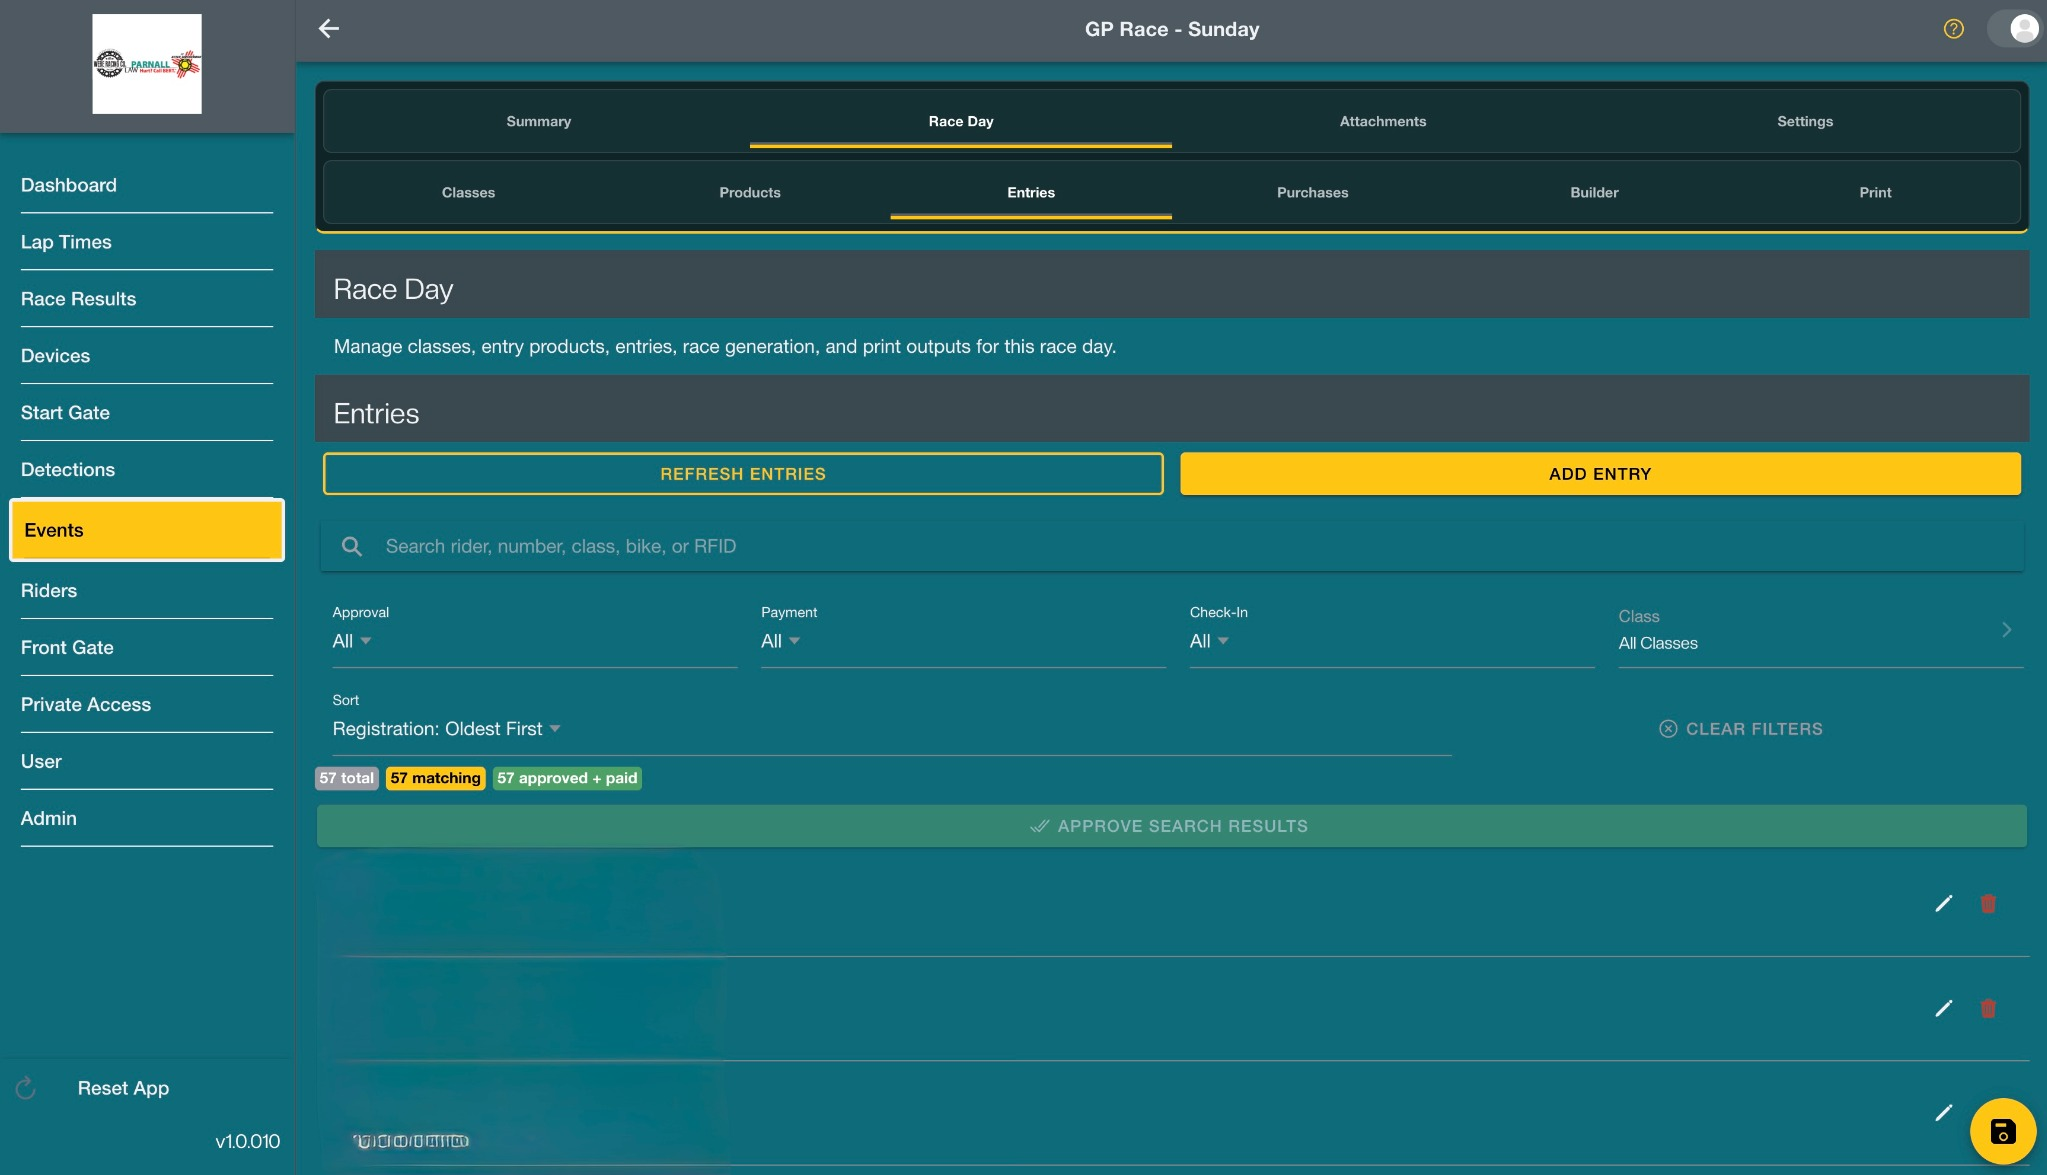Edit the second entry with the pencil icon

point(1943,1009)
